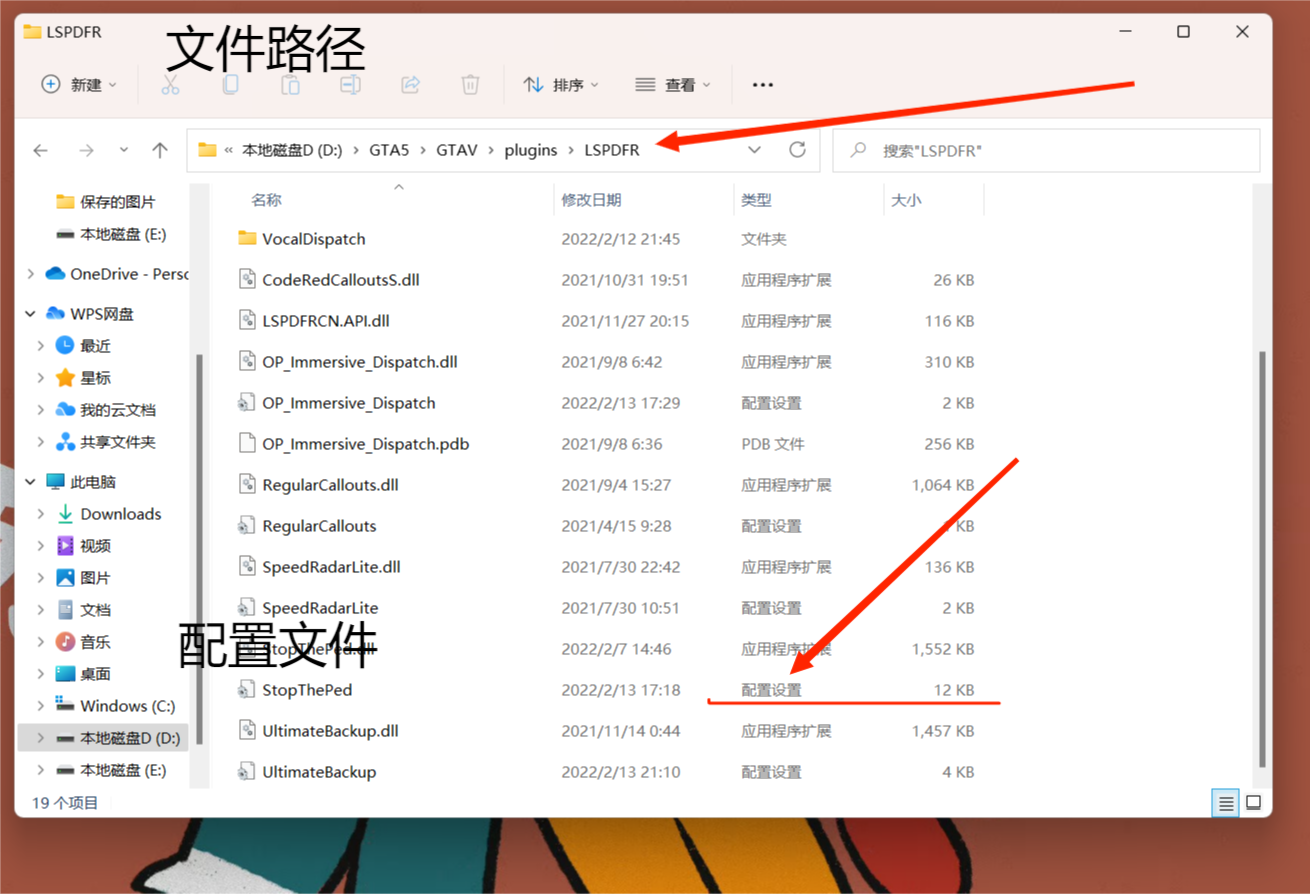Click the Paste clipboard icon
The width and height of the screenshot is (1311, 894).
(x=290, y=85)
